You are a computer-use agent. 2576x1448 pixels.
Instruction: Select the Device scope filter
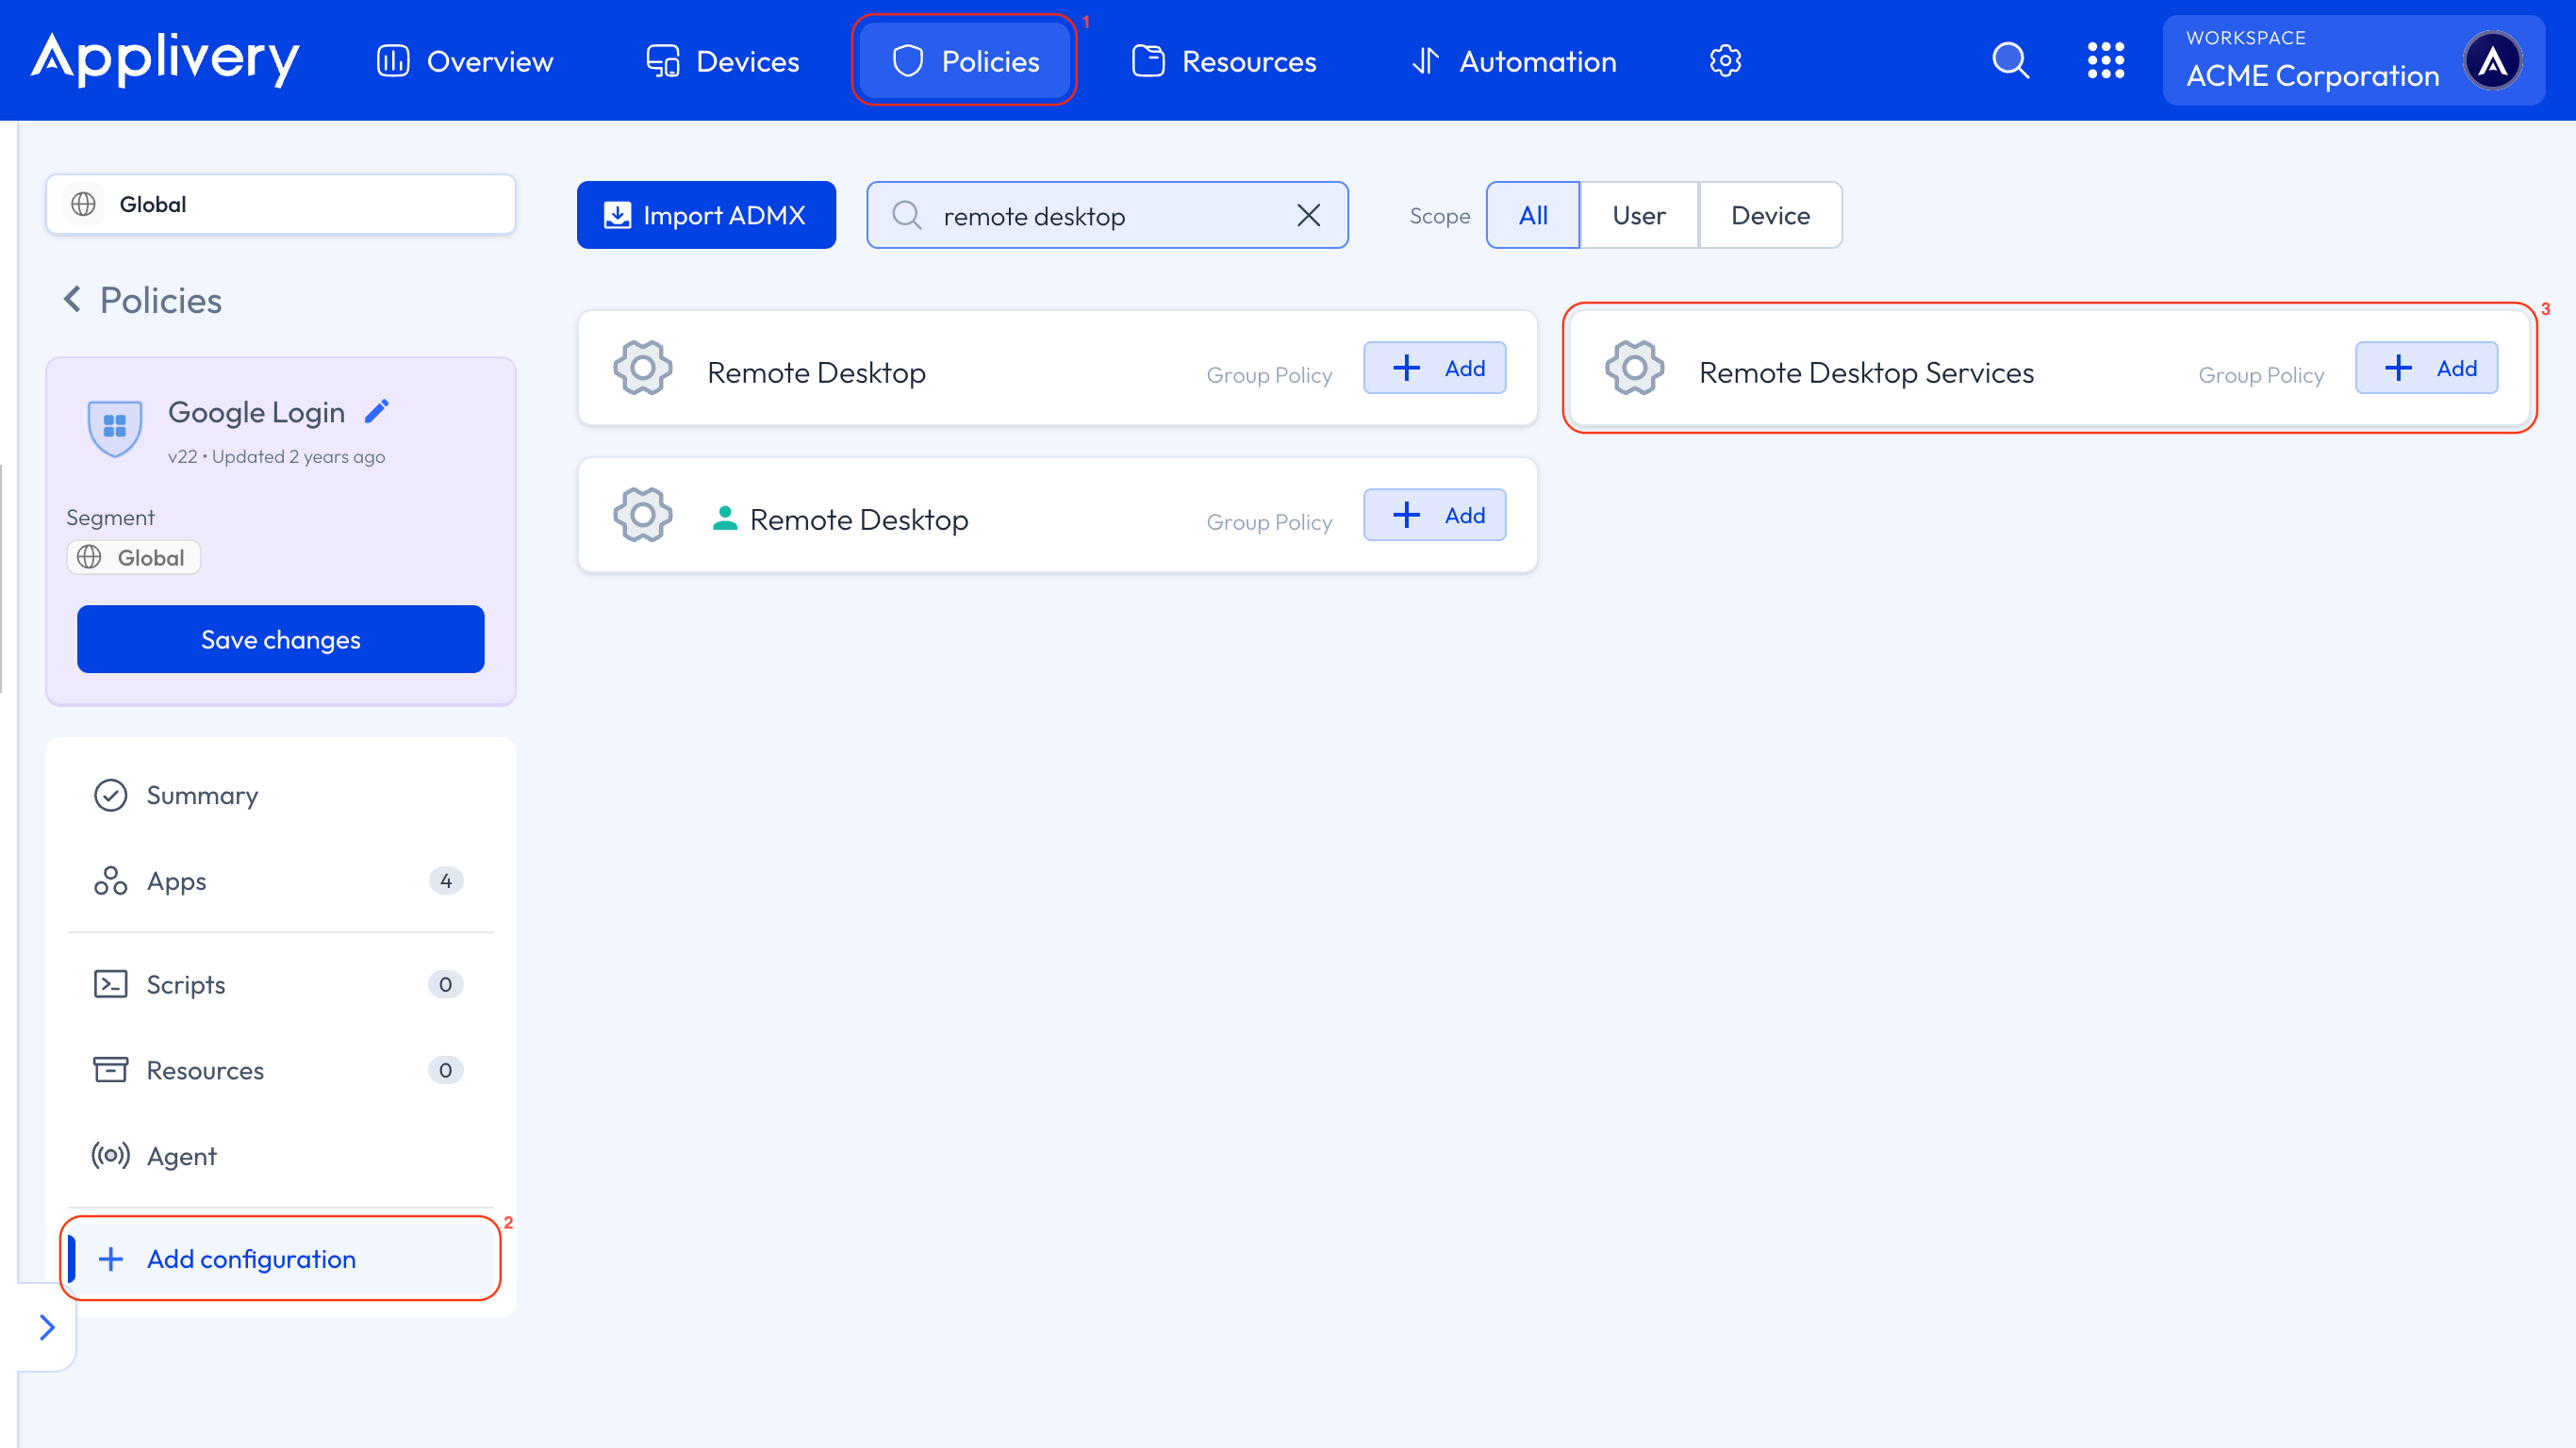(x=1770, y=214)
